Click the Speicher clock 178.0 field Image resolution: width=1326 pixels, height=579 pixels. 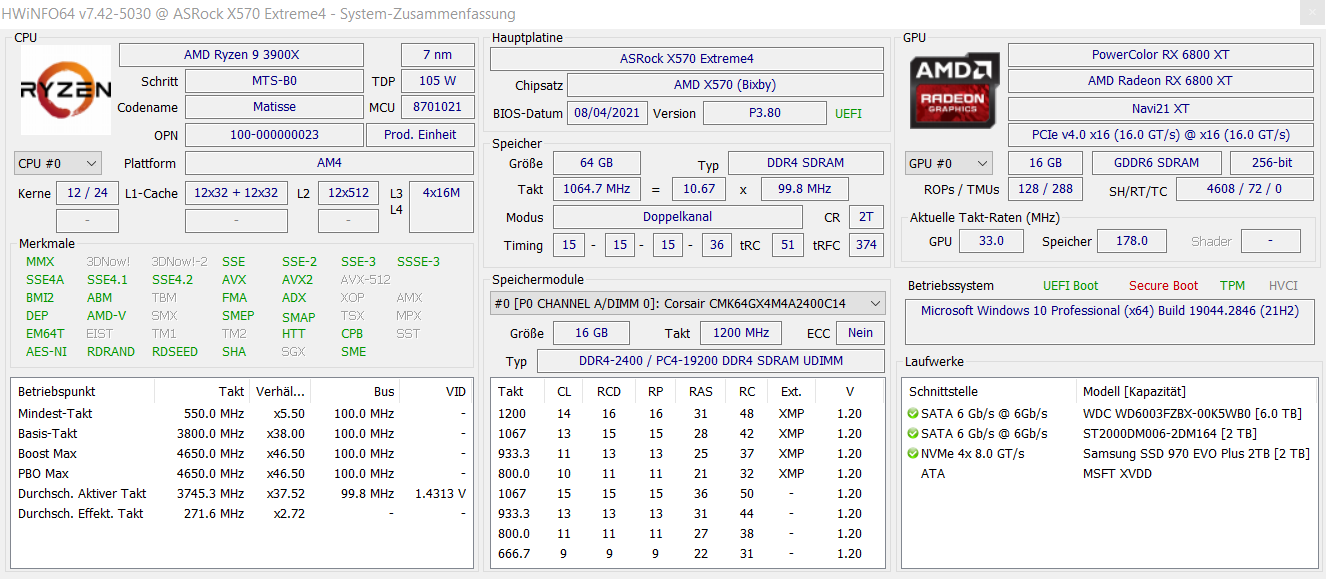click(1131, 241)
